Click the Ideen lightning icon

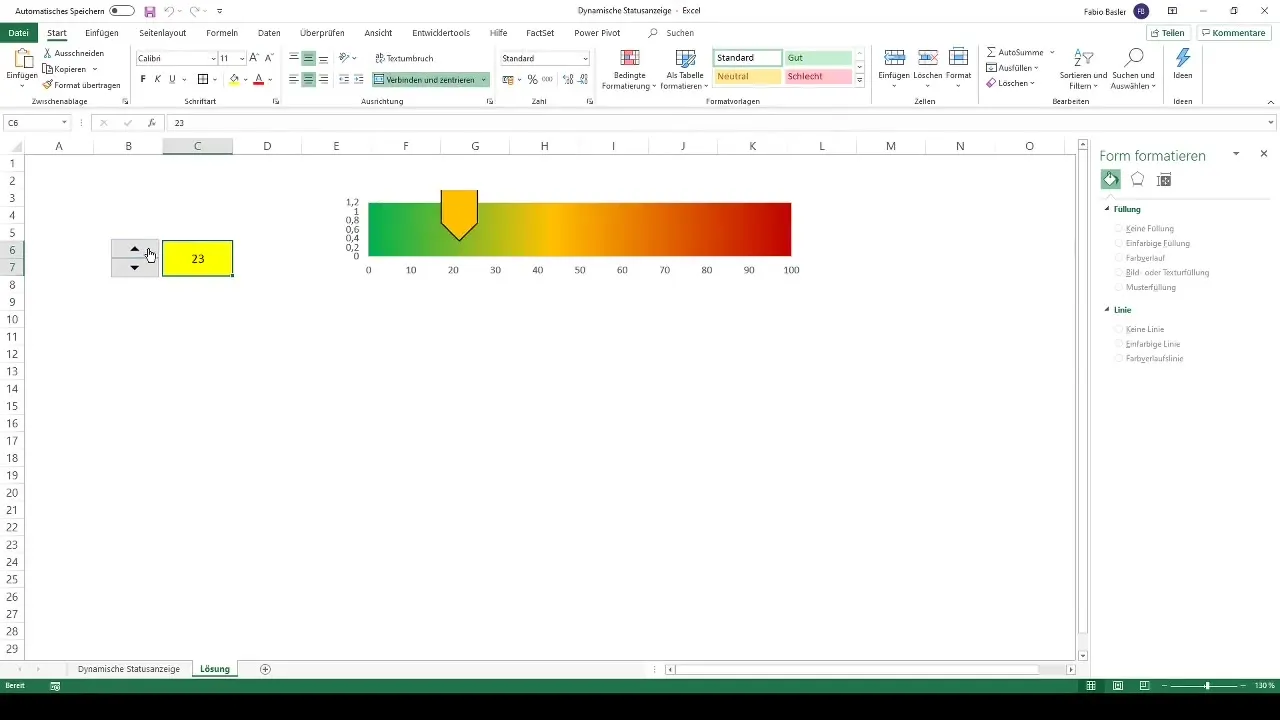(1183, 58)
